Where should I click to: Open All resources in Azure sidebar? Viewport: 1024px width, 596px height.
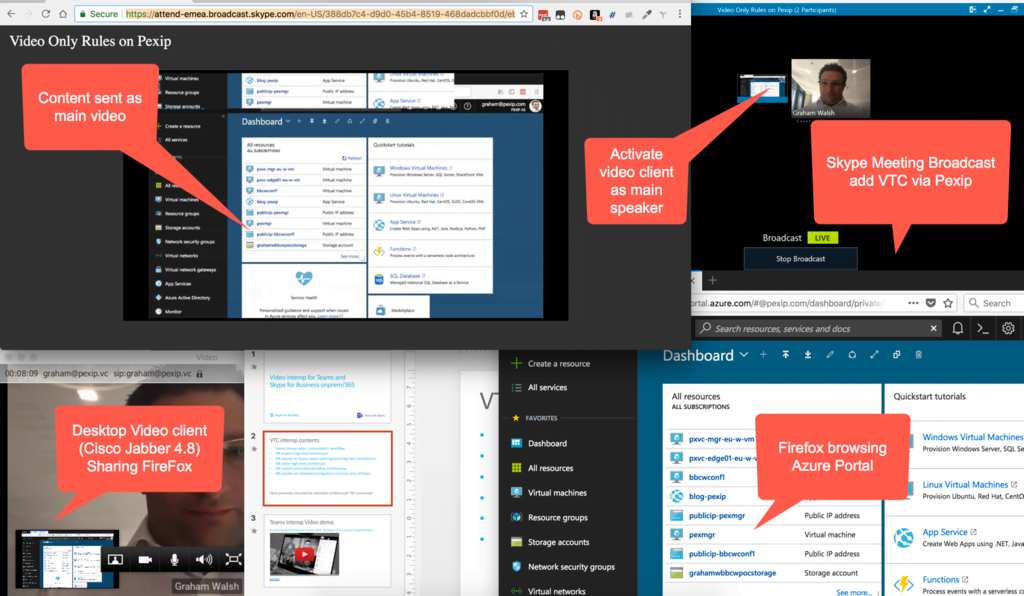(542, 468)
